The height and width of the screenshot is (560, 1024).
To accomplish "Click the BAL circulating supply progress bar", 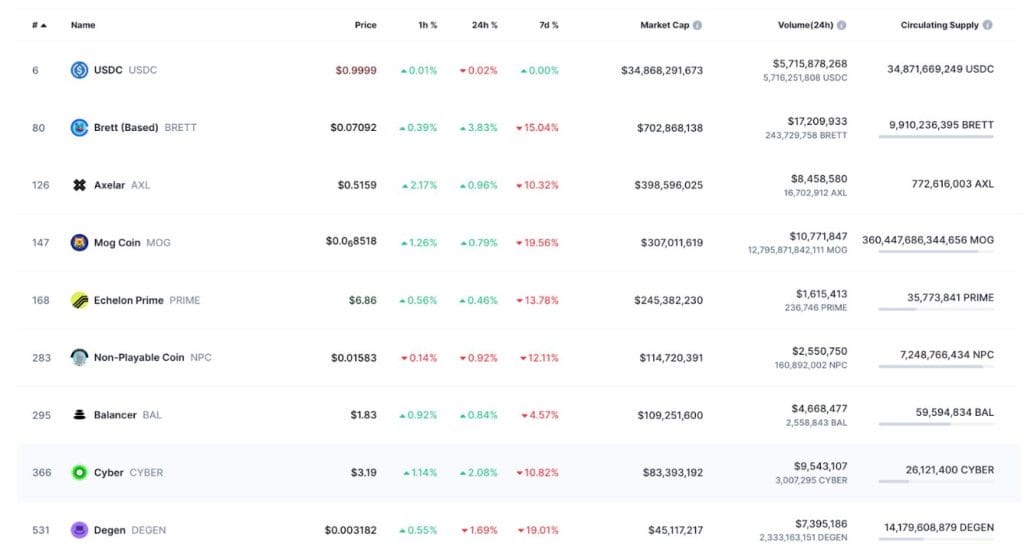I will click(936, 424).
